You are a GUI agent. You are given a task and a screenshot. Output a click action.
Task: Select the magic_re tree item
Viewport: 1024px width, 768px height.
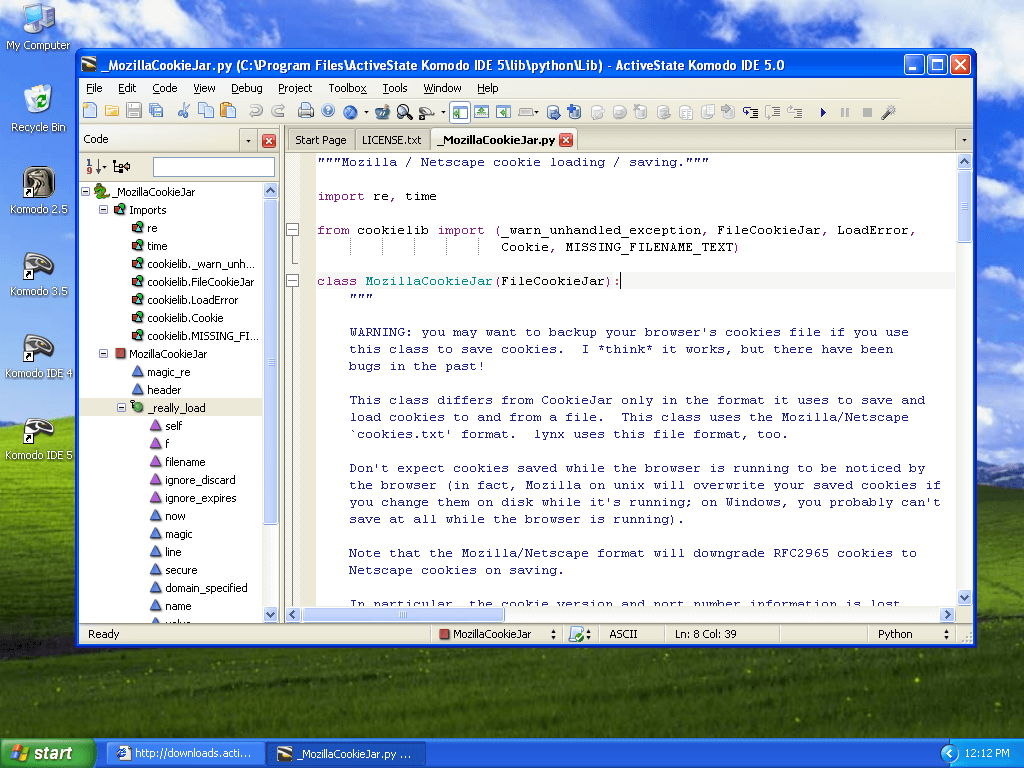pyautogui.click(x=168, y=372)
